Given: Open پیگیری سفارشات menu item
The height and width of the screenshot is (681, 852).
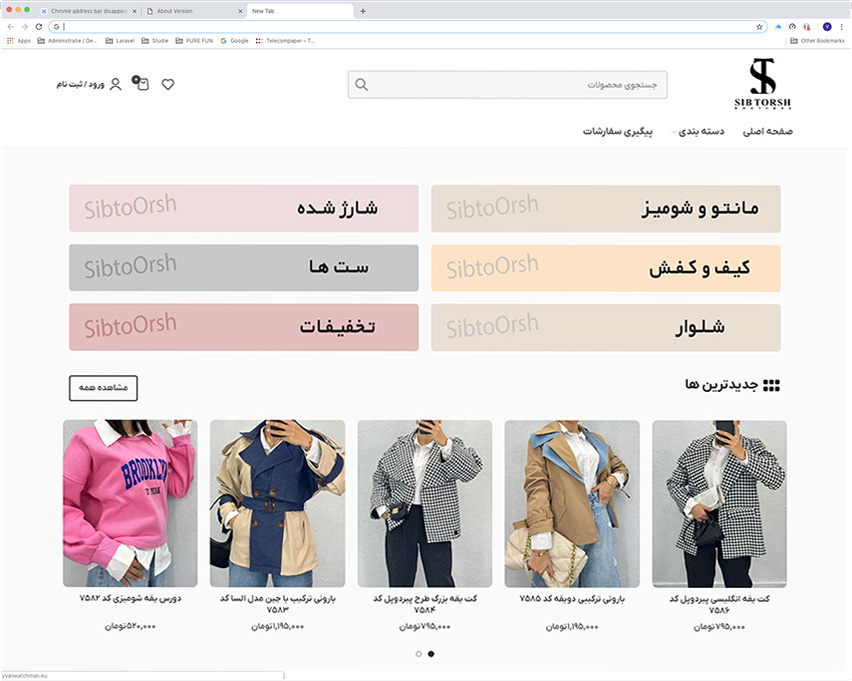Looking at the screenshot, I should (618, 132).
